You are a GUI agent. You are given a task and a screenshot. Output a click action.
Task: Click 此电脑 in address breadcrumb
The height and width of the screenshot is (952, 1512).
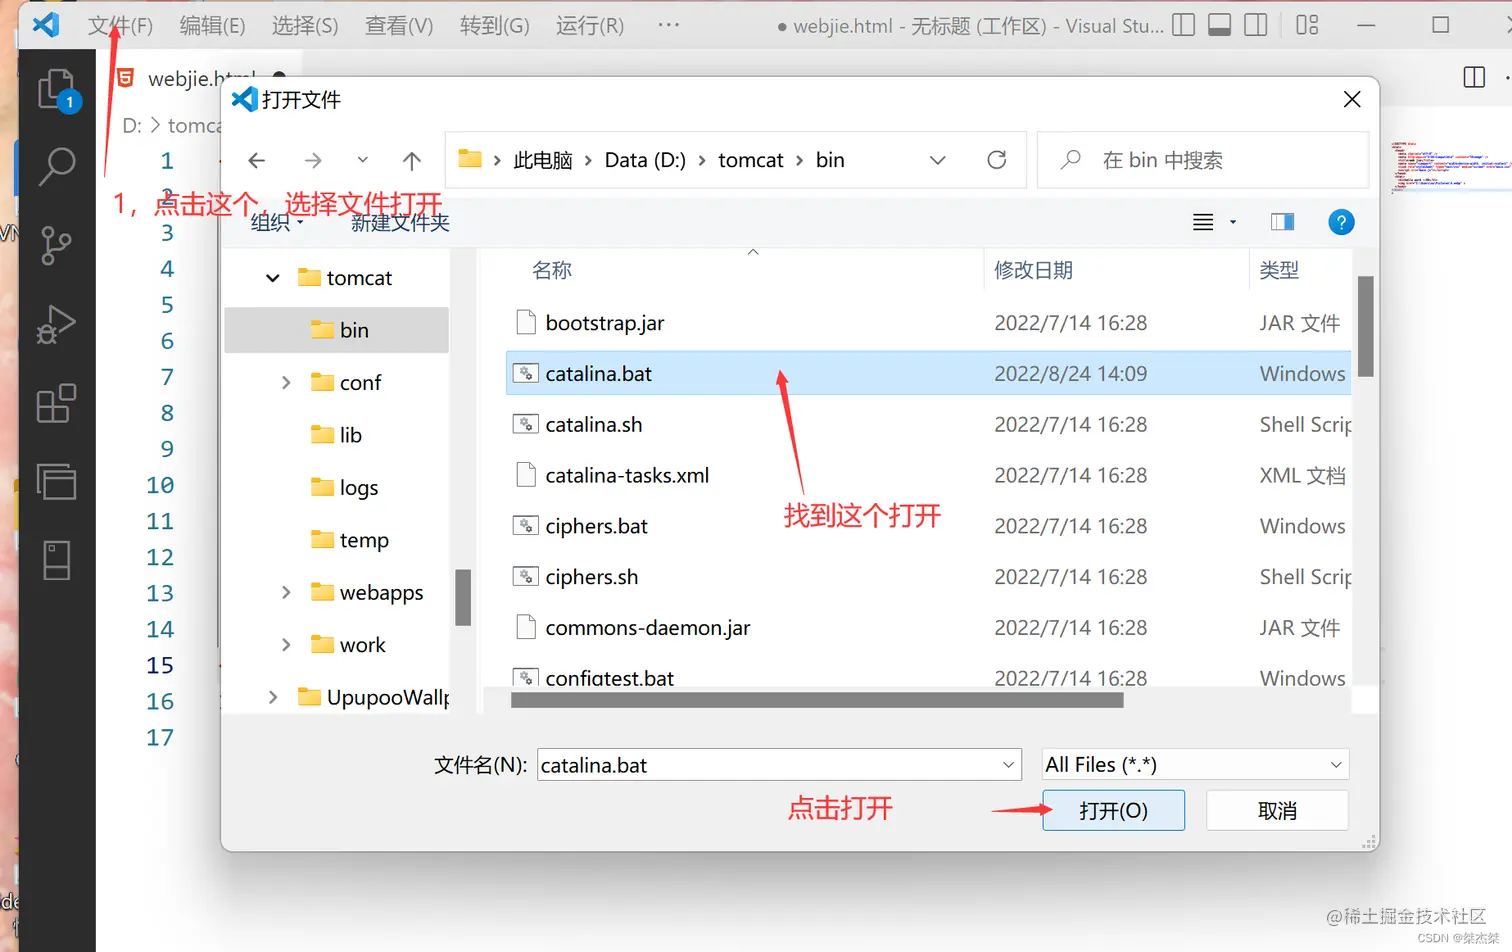tap(543, 160)
